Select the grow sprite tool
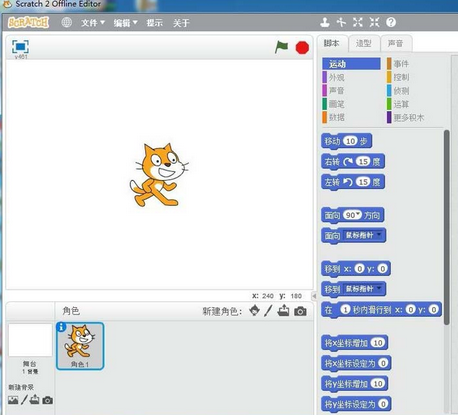 point(358,23)
